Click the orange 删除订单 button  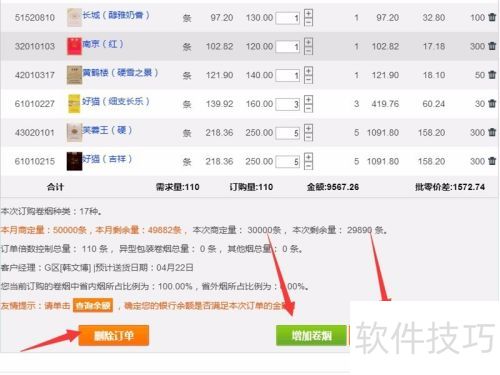114,335
